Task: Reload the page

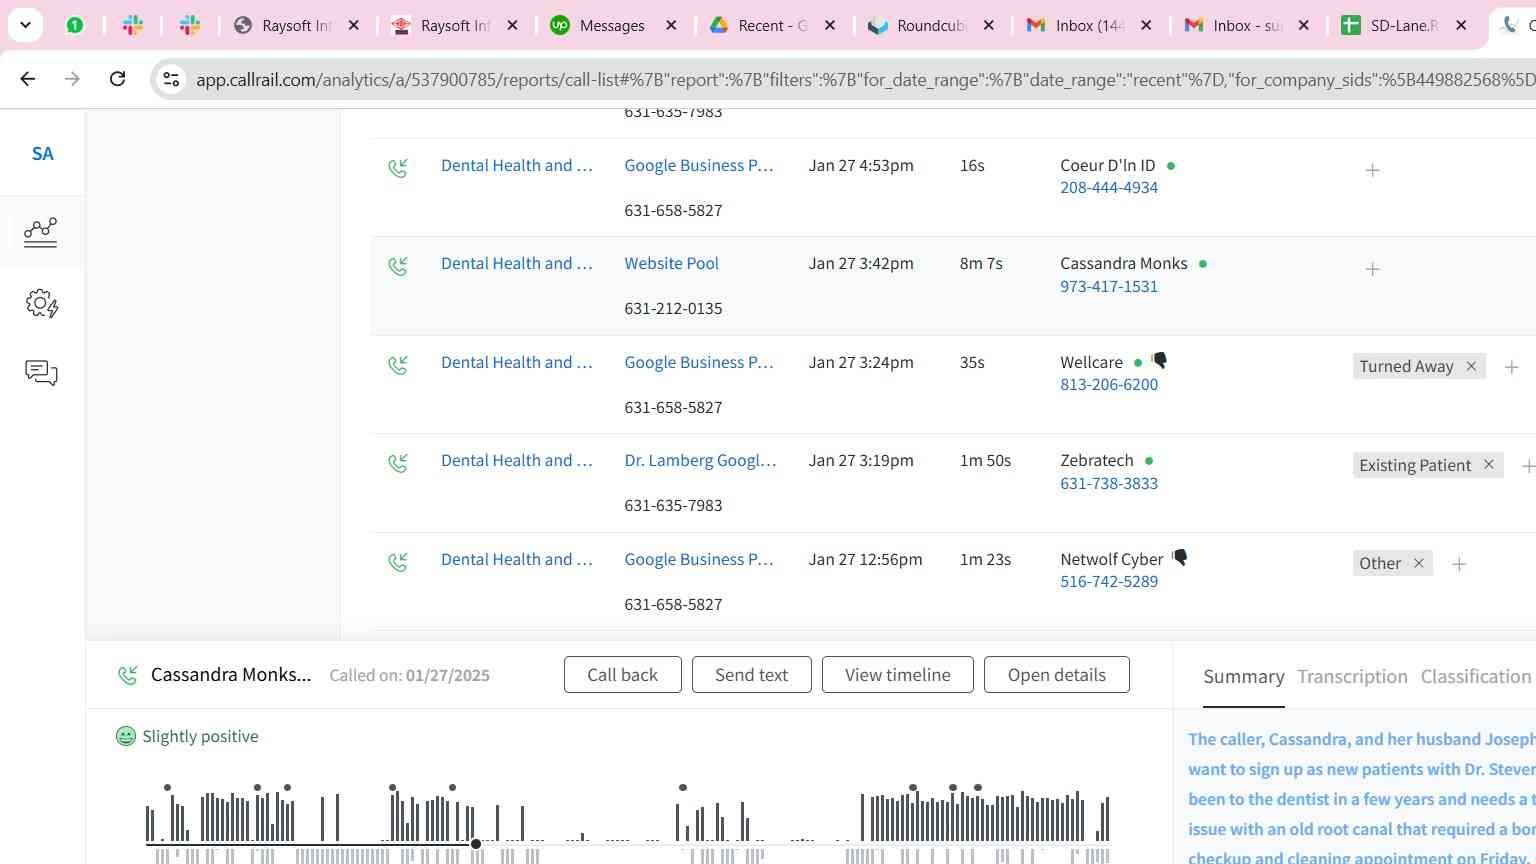Action: [117, 78]
